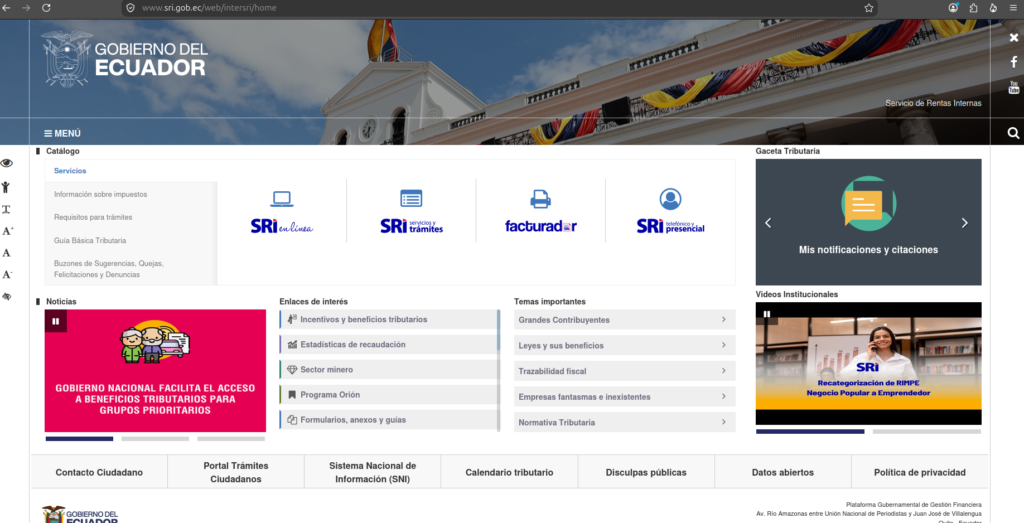Open the browser hamburger menu
1024x523 pixels.
[x=1013, y=8]
